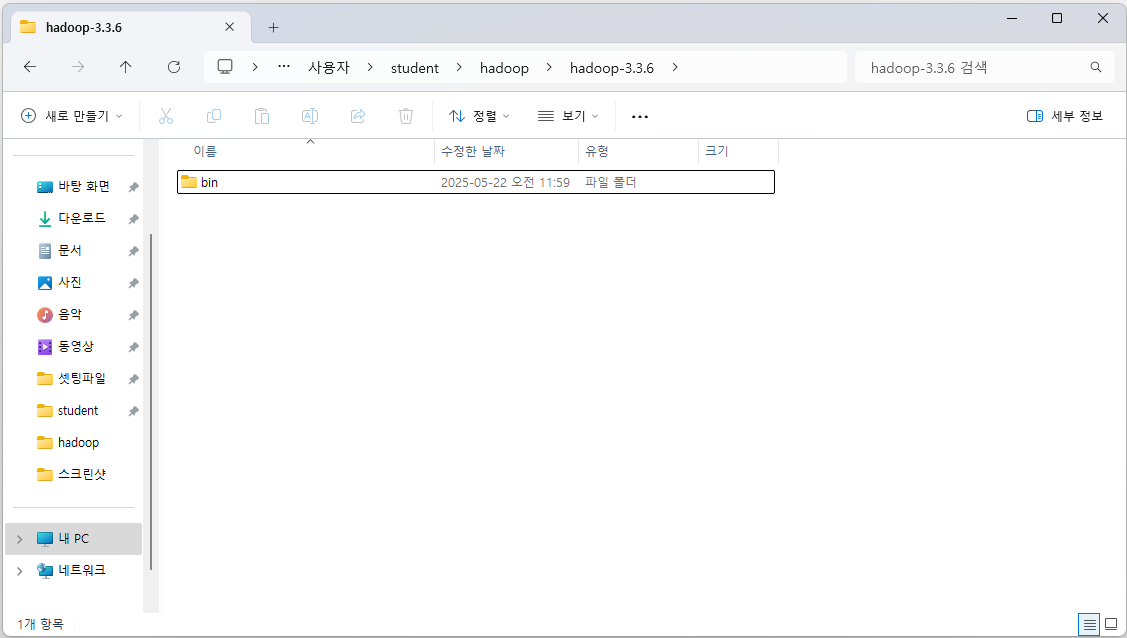Click the Share icon in toolbar
Image resolution: width=1127 pixels, height=638 pixels.
358,116
